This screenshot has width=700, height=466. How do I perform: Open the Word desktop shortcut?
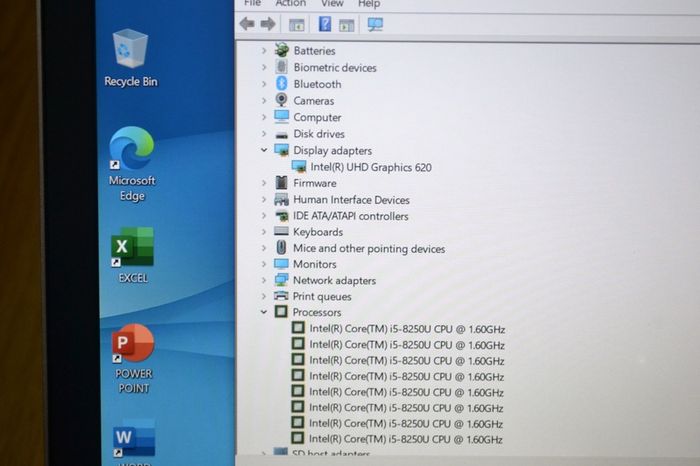134,442
